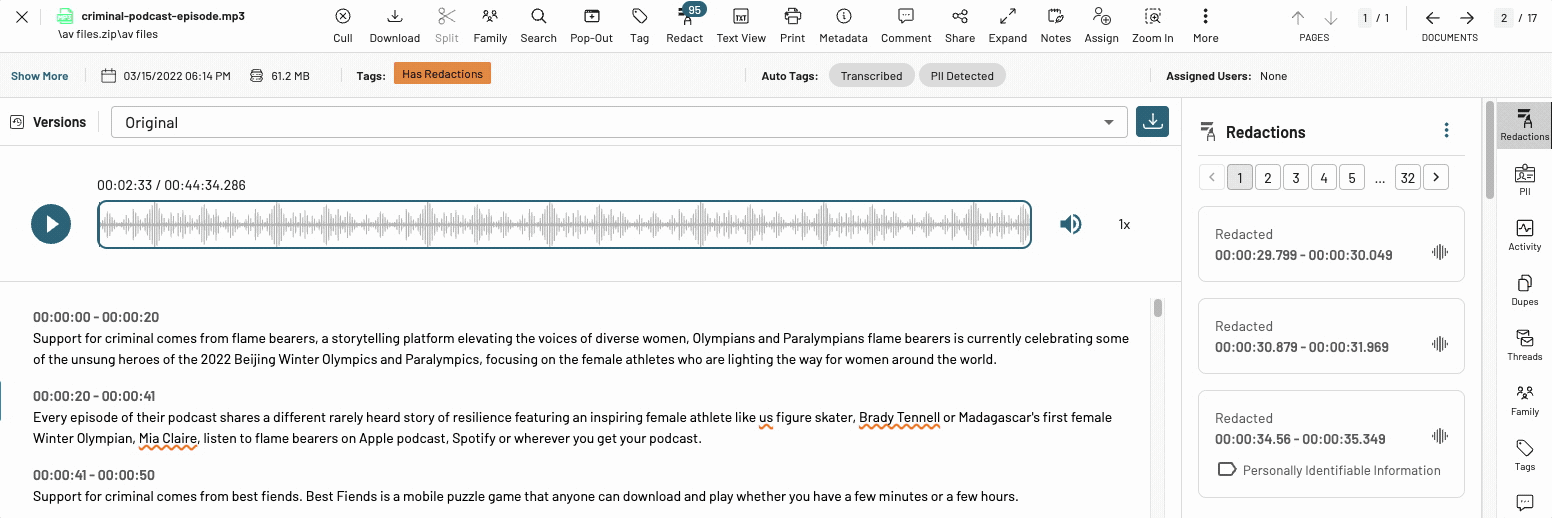Screen dimensions: 1552x518
Task: Open the sidebar Family tab
Action: click(1524, 400)
